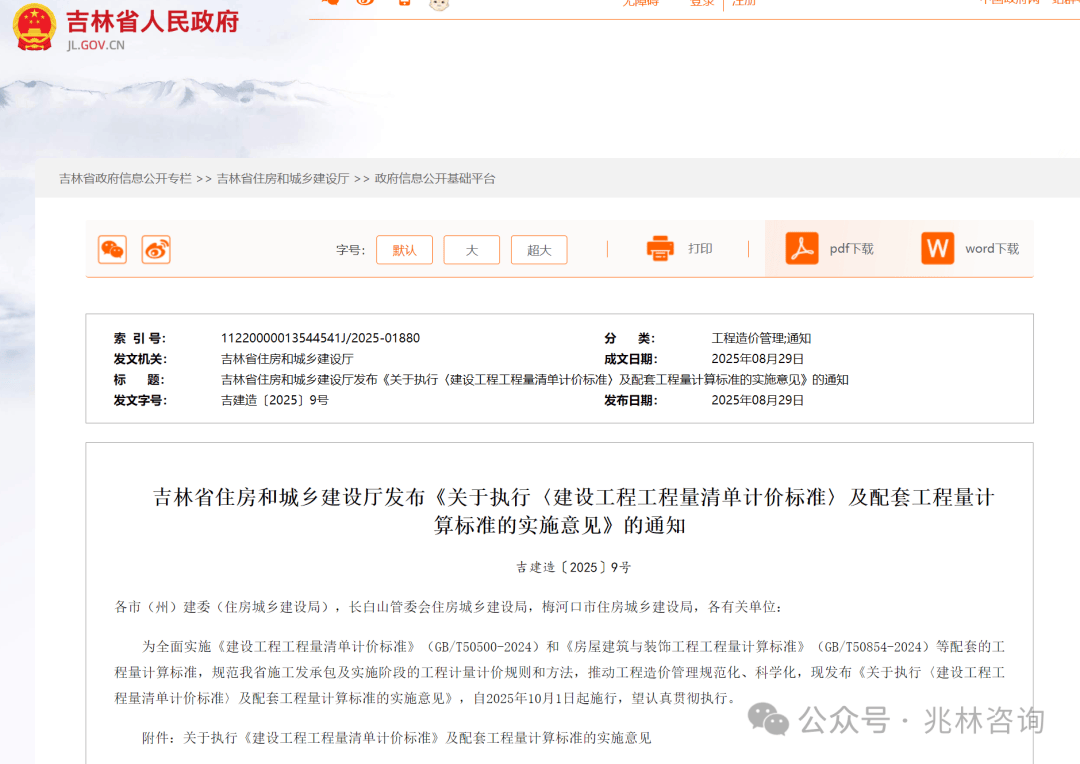
Task: Click the 字号: label
Action: click(x=351, y=250)
